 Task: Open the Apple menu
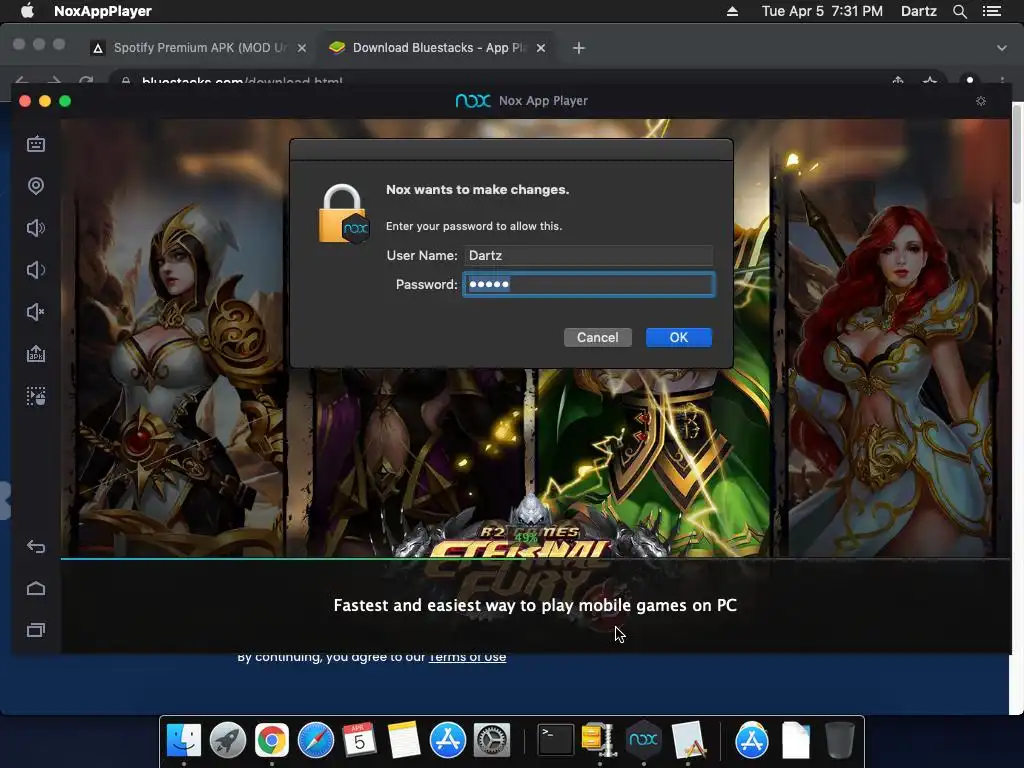pyautogui.click(x=27, y=11)
